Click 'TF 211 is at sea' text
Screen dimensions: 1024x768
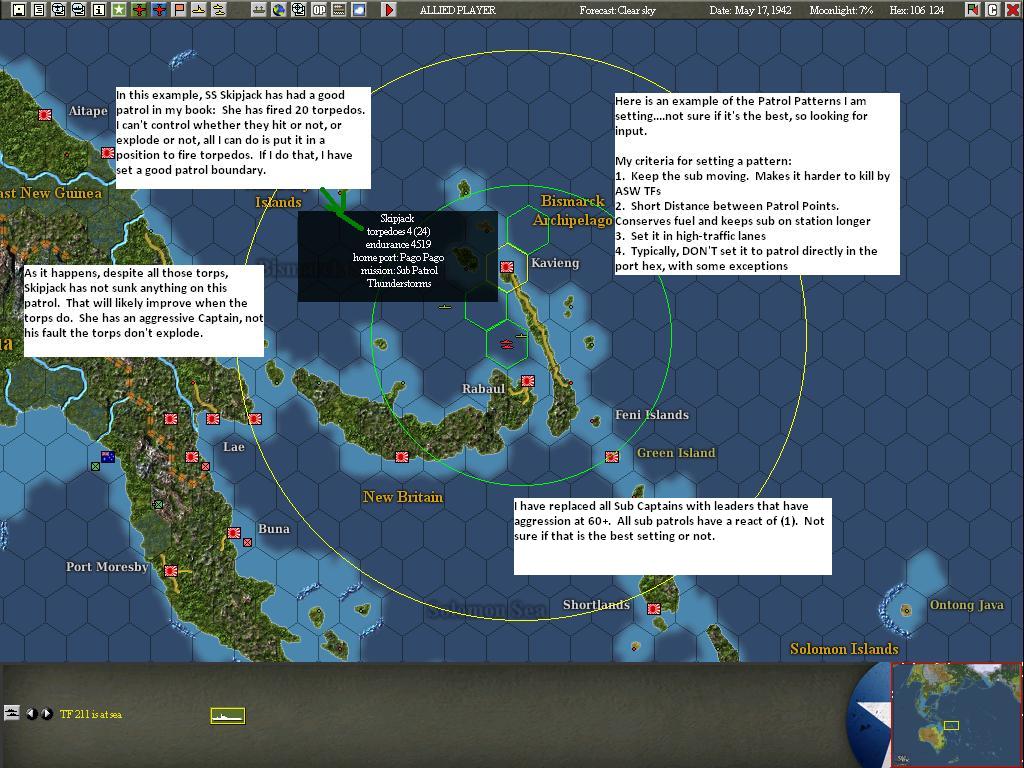[x=91, y=714]
